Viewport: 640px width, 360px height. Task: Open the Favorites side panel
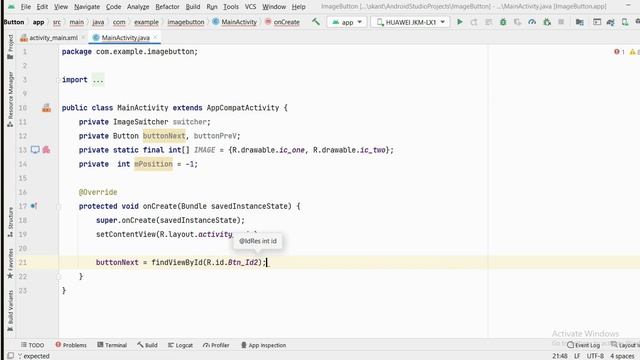coord(10,263)
